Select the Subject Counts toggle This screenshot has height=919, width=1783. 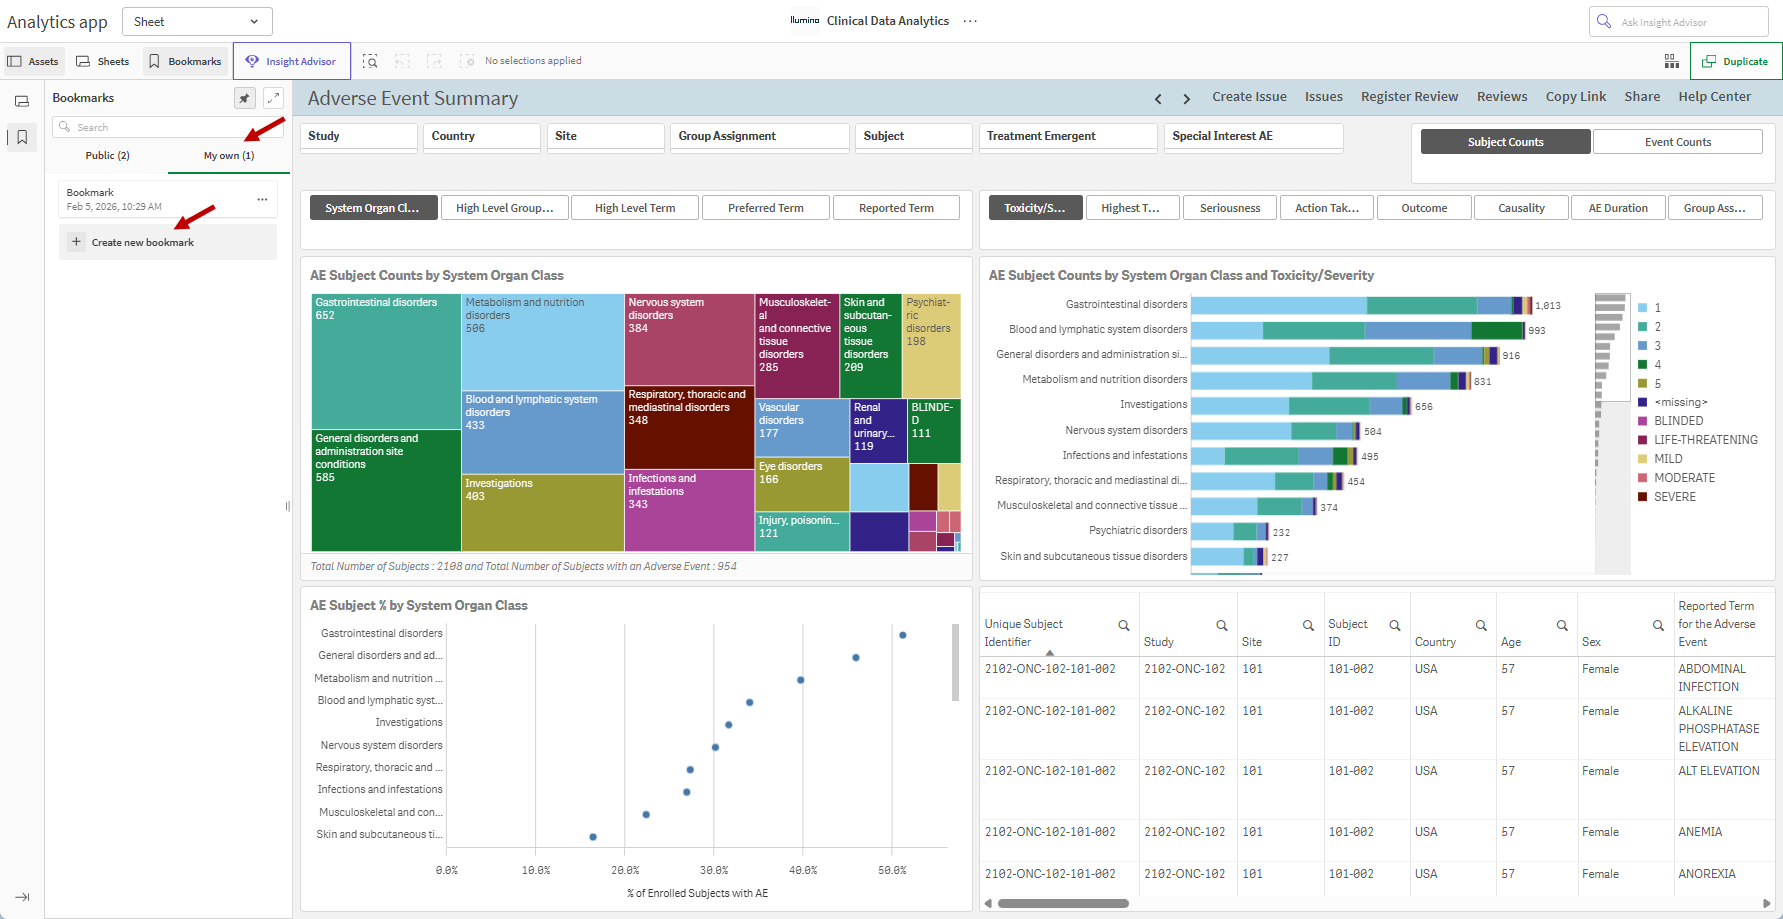tap(1505, 142)
